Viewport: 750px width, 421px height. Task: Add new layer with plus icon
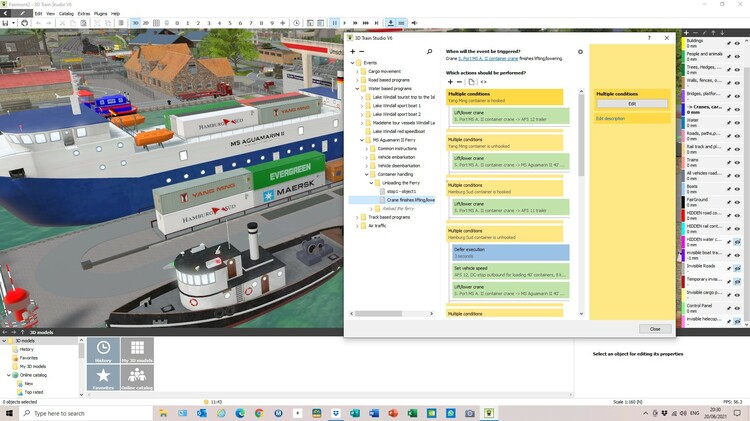point(686,33)
